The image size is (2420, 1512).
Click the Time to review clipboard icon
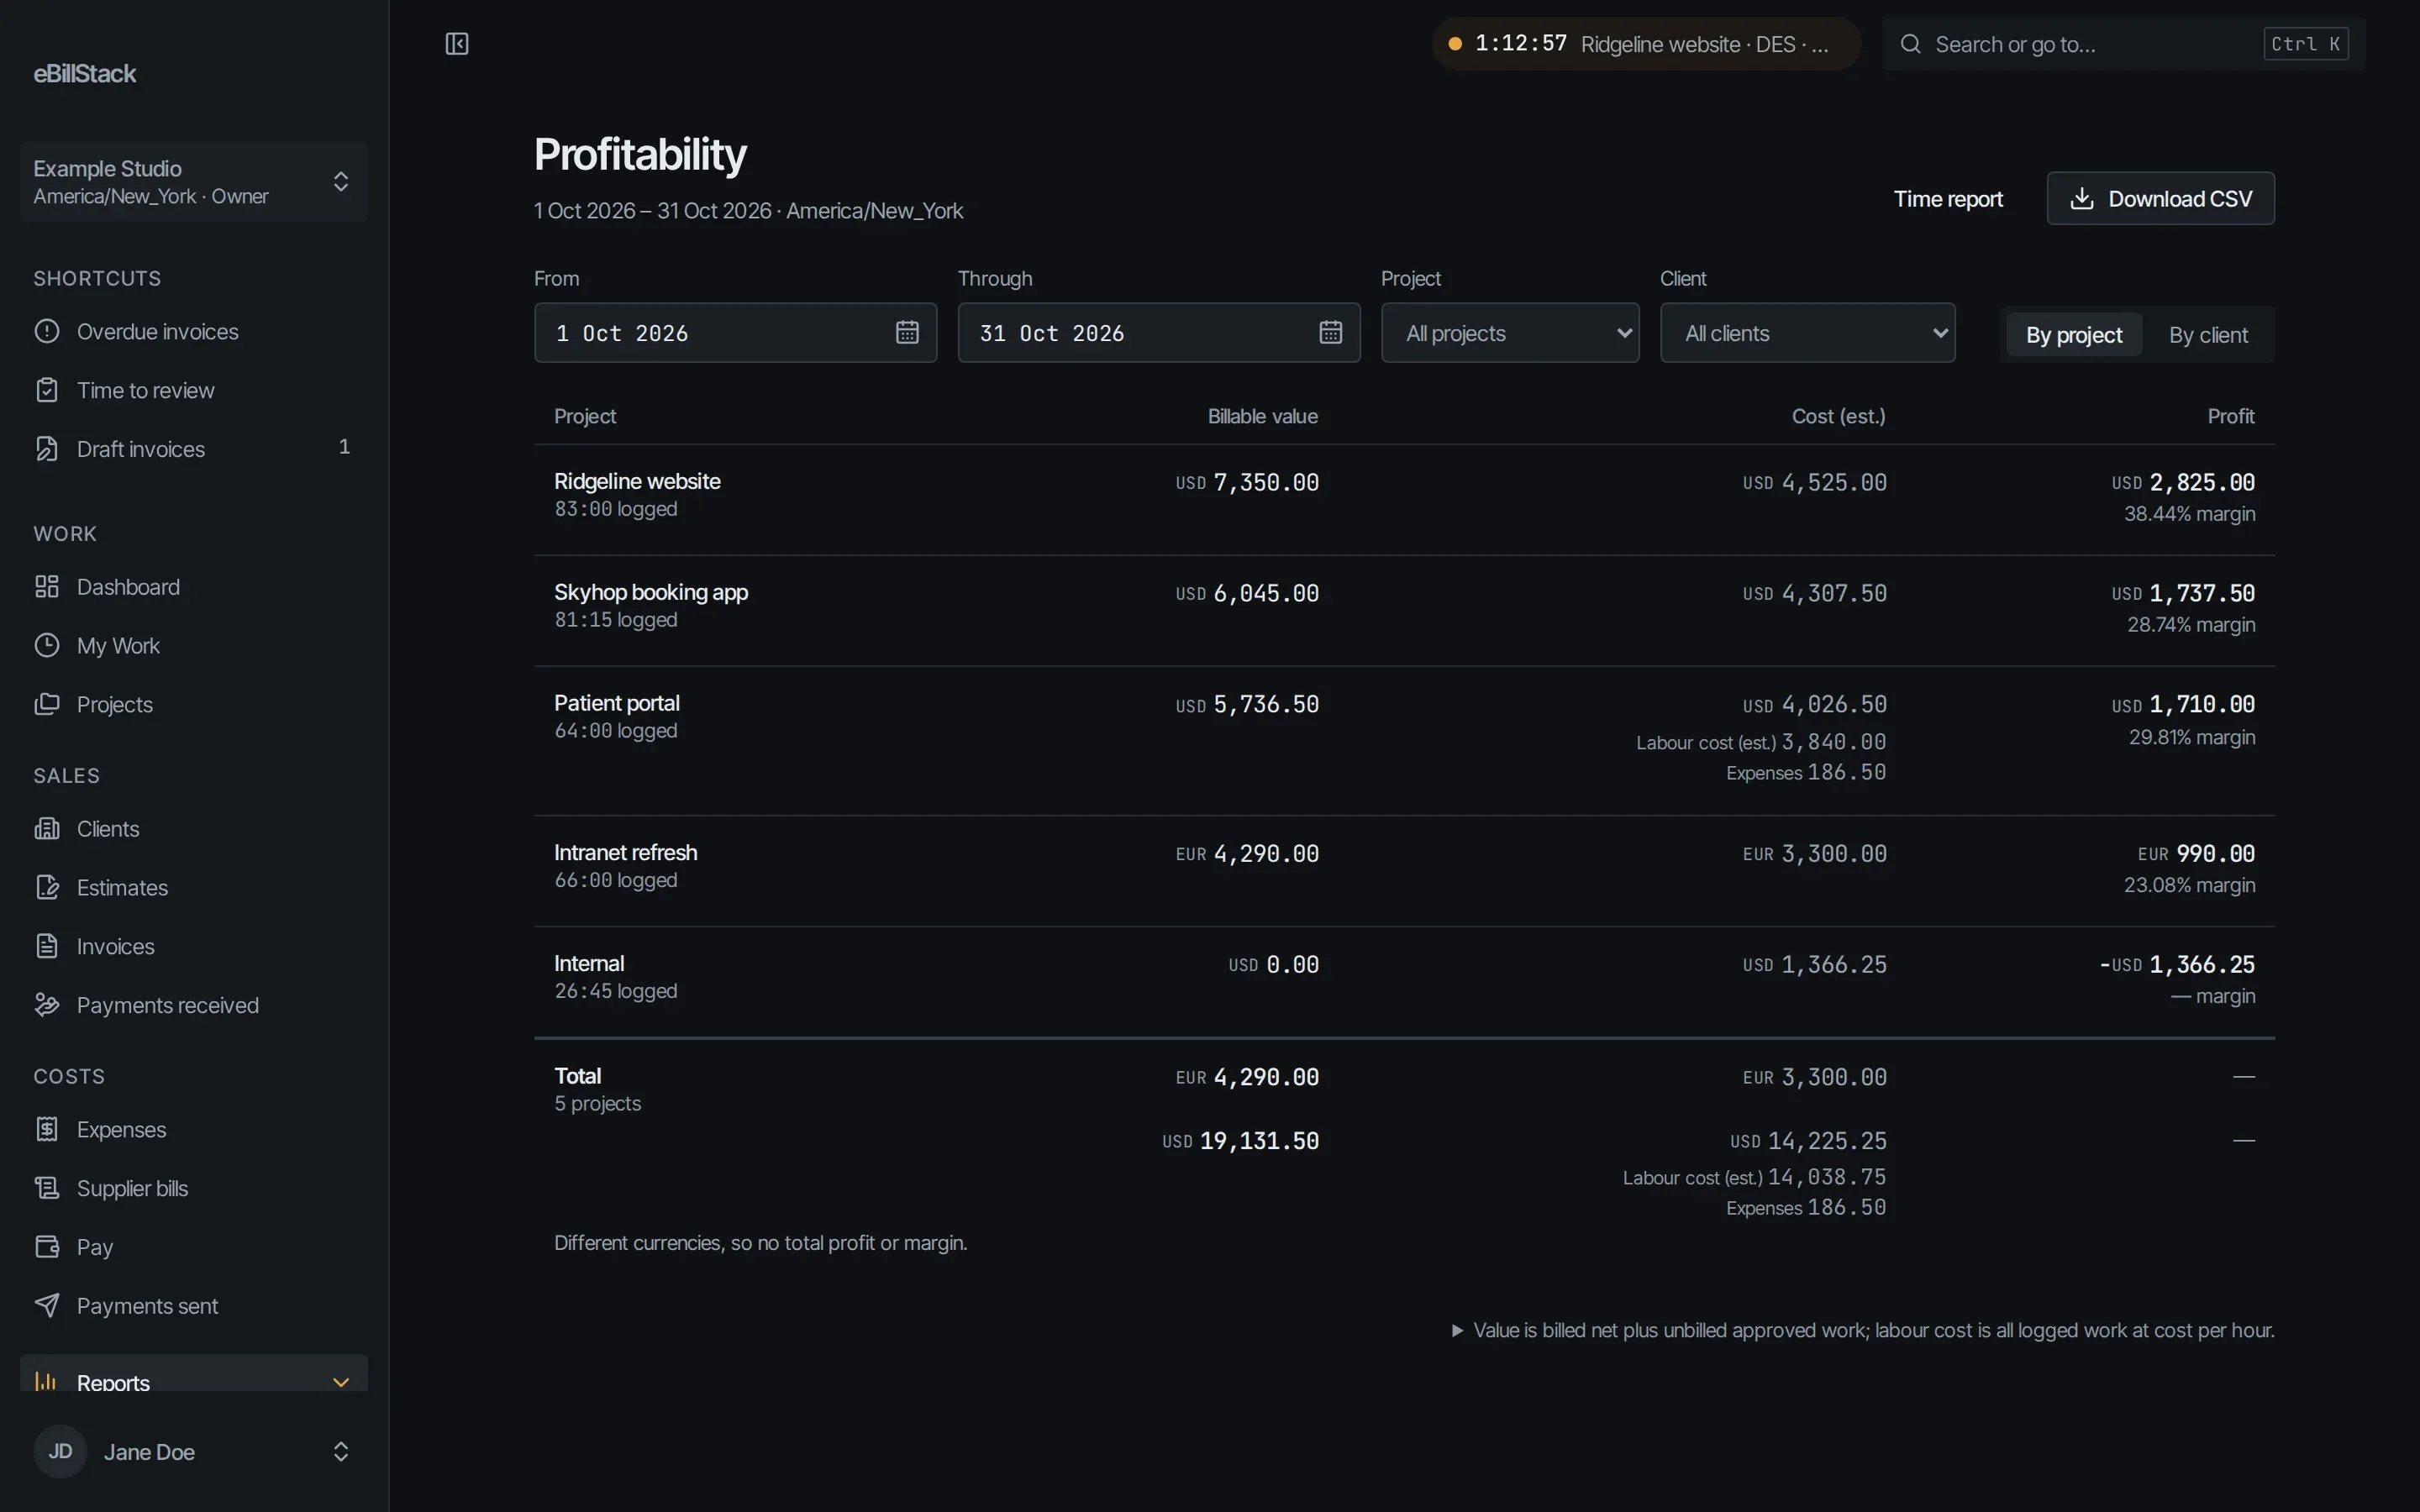tap(47, 390)
